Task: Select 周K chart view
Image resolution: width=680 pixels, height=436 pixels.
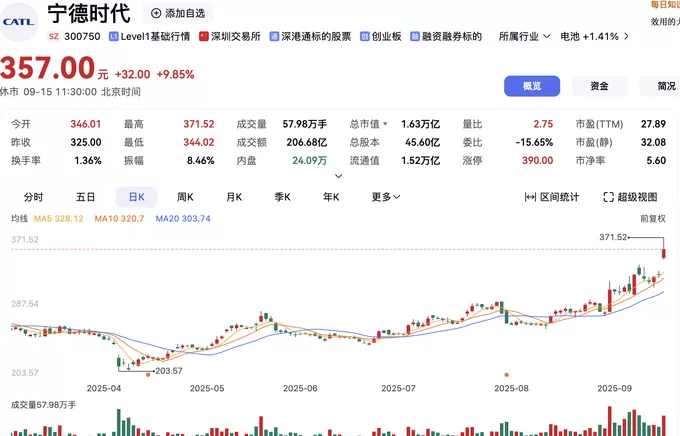Action: tap(185, 197)
